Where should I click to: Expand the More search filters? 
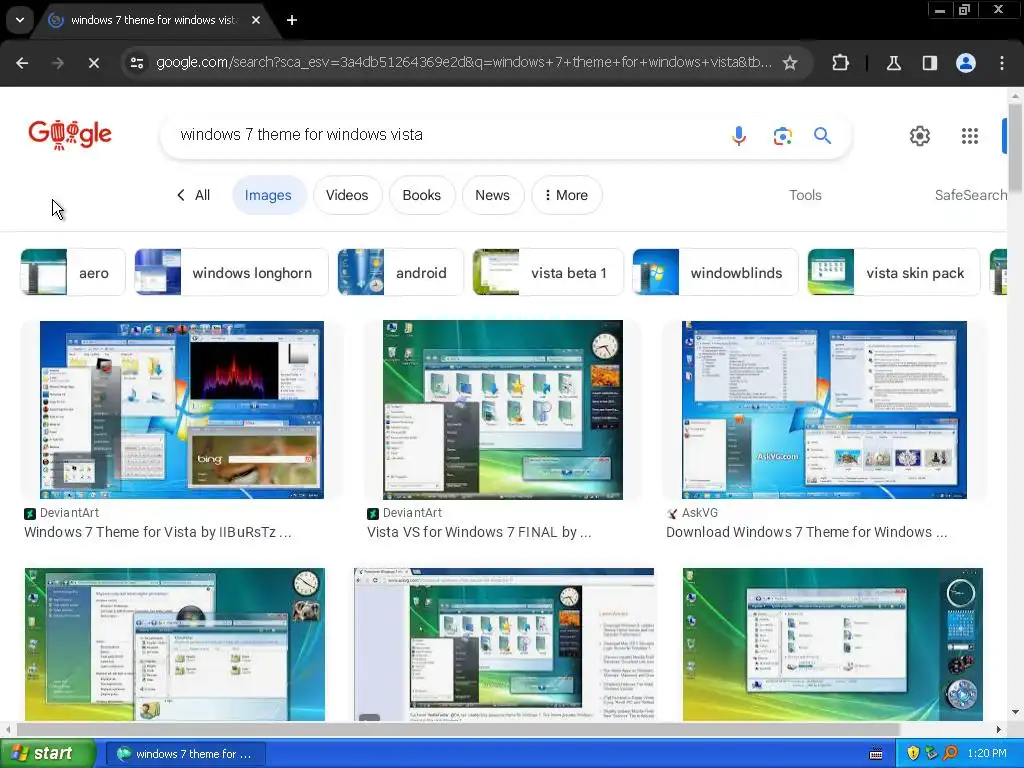coord(566,195)
